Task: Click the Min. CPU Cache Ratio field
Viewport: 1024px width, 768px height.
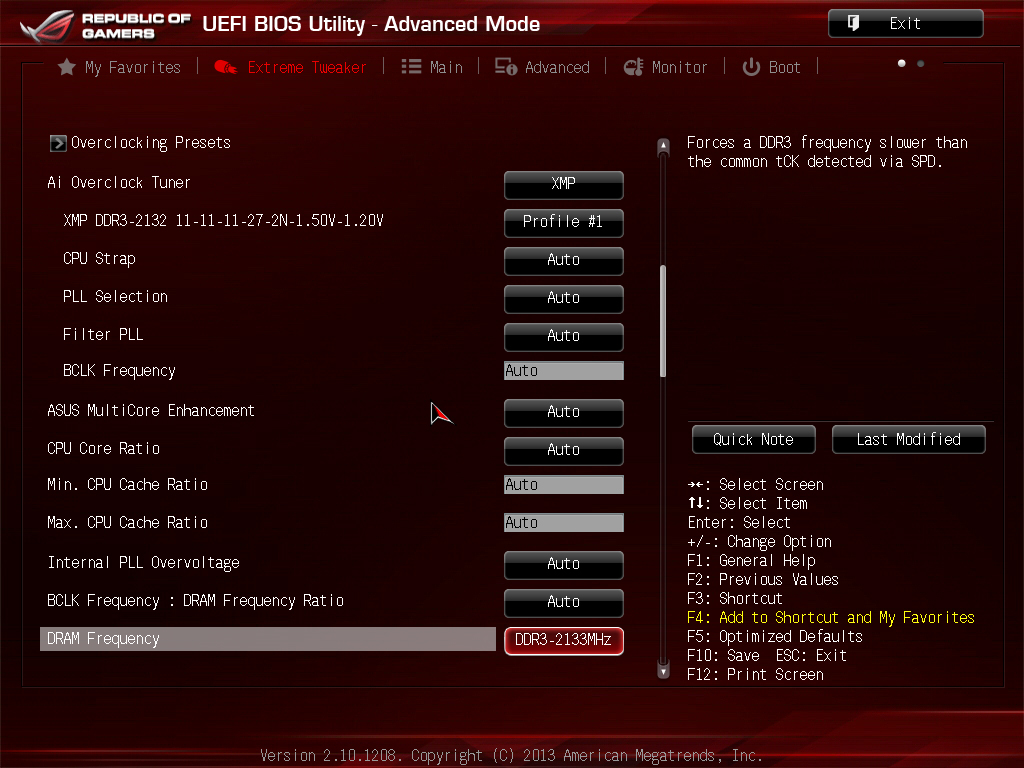Action: pos(564,485)
